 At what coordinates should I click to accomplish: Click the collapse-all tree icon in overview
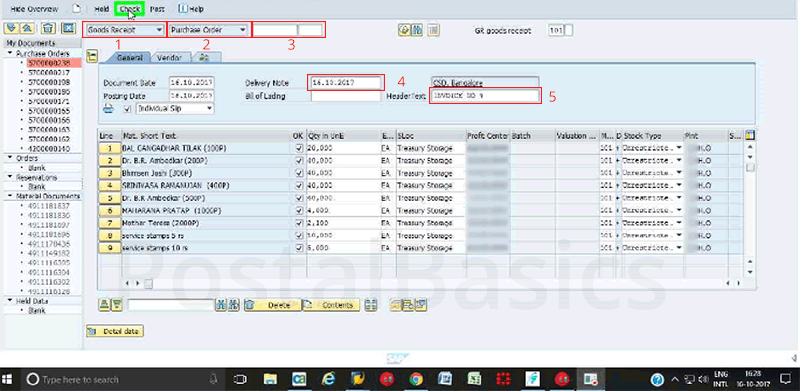tap(27, 28)
